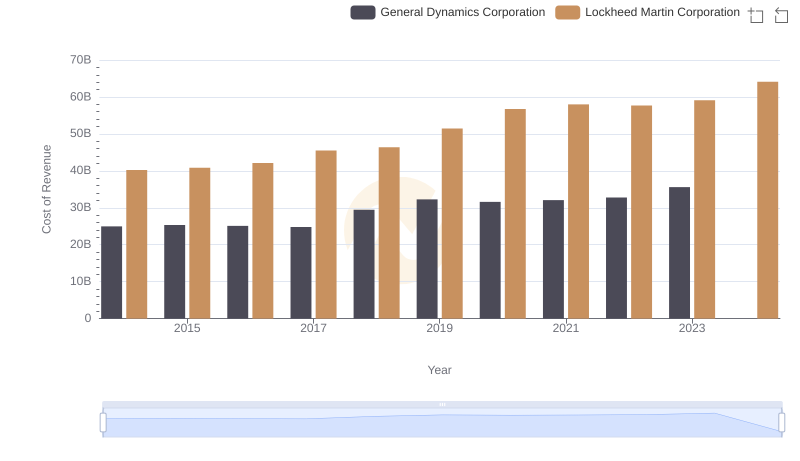Click General Dynamics bar for 2017
This screenshot has height=461, width=800.
(x=301, y=273)
